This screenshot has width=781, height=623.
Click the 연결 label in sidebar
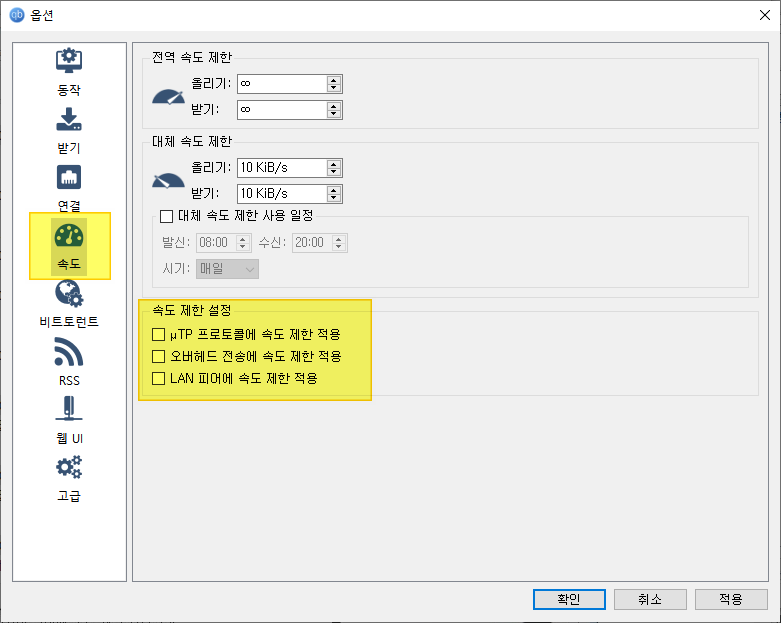click(x=69, y=206)
